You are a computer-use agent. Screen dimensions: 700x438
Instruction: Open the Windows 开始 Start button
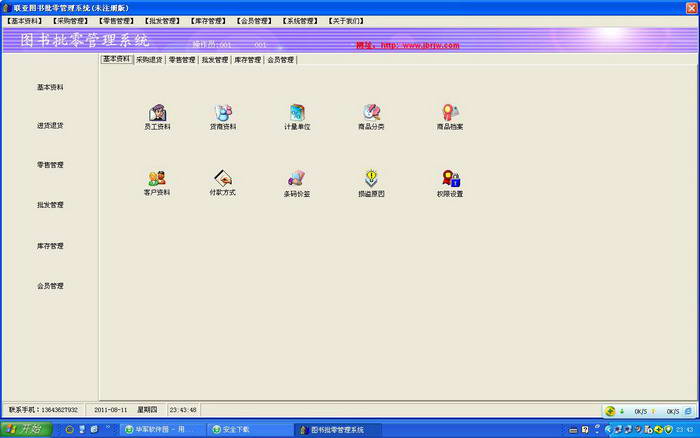(26, 430)
